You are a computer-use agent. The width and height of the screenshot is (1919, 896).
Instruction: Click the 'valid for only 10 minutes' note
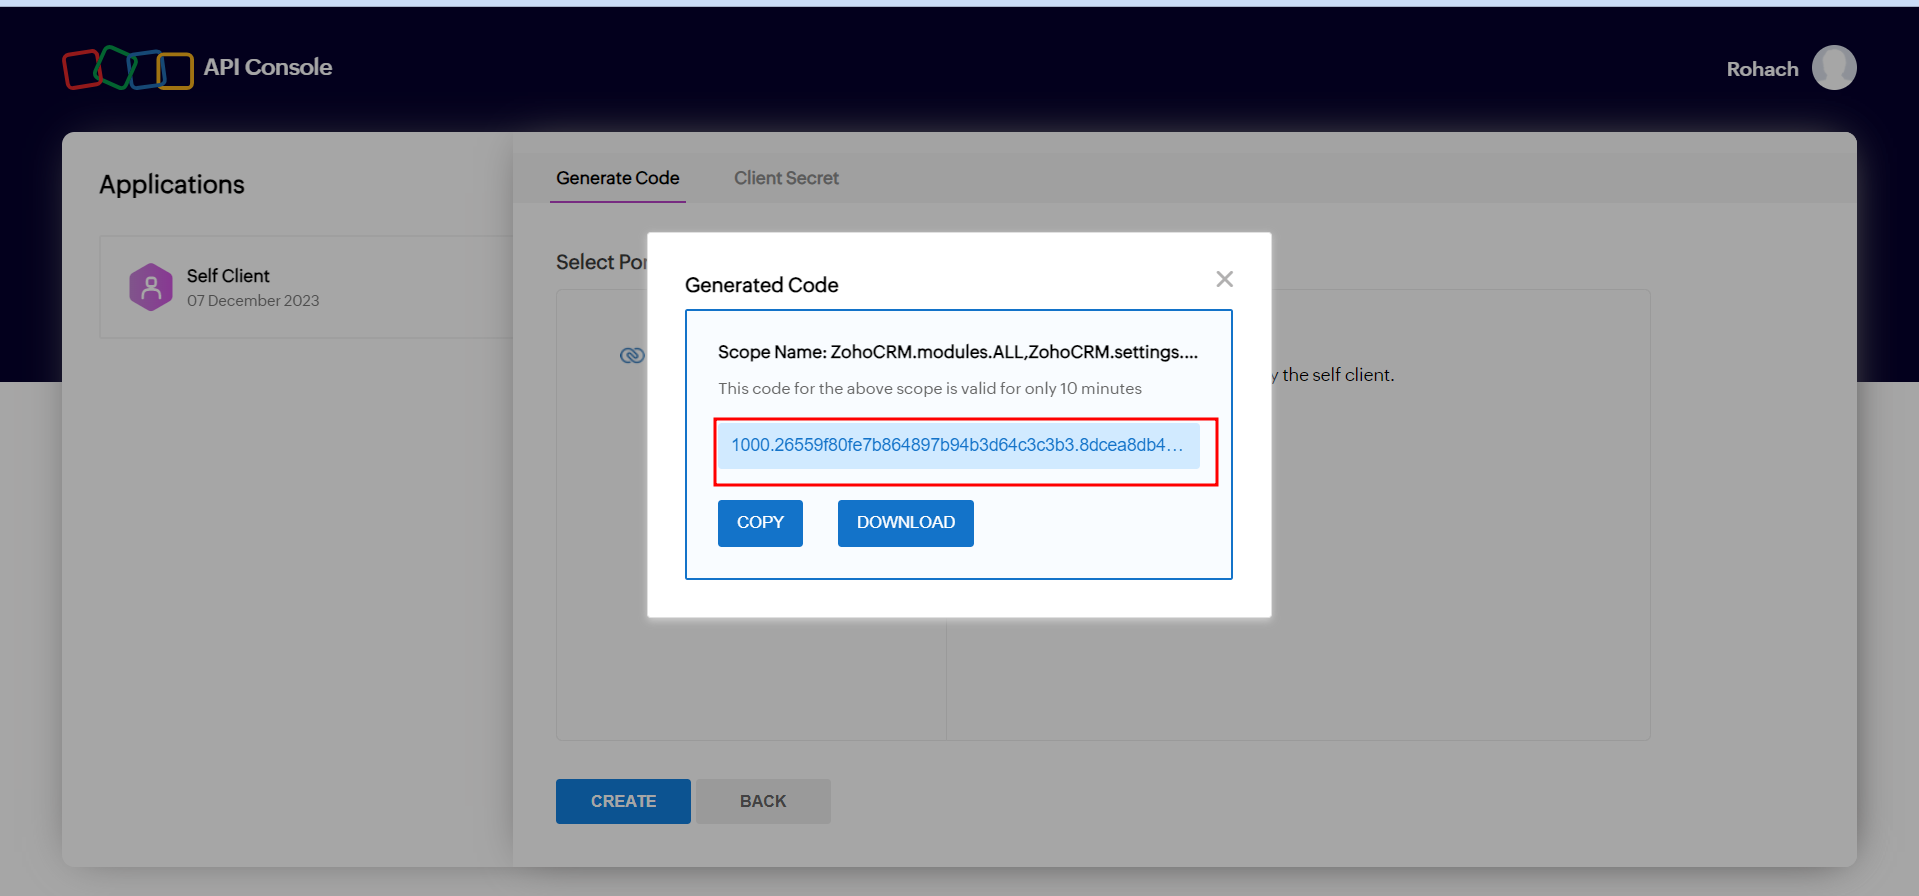pos(930,388)
